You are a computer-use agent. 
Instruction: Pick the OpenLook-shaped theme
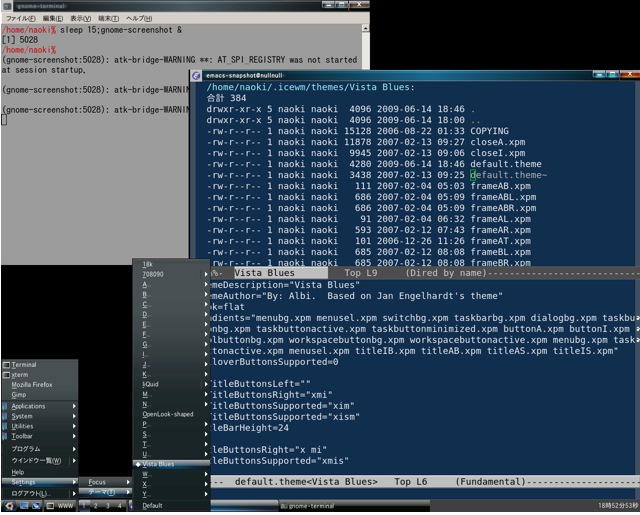pos(167,413)
